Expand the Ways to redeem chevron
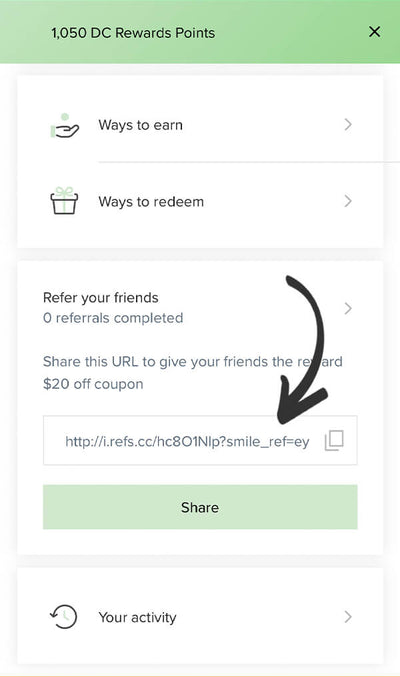The width and height of the screenshot is (400, 677). point(348,201)
